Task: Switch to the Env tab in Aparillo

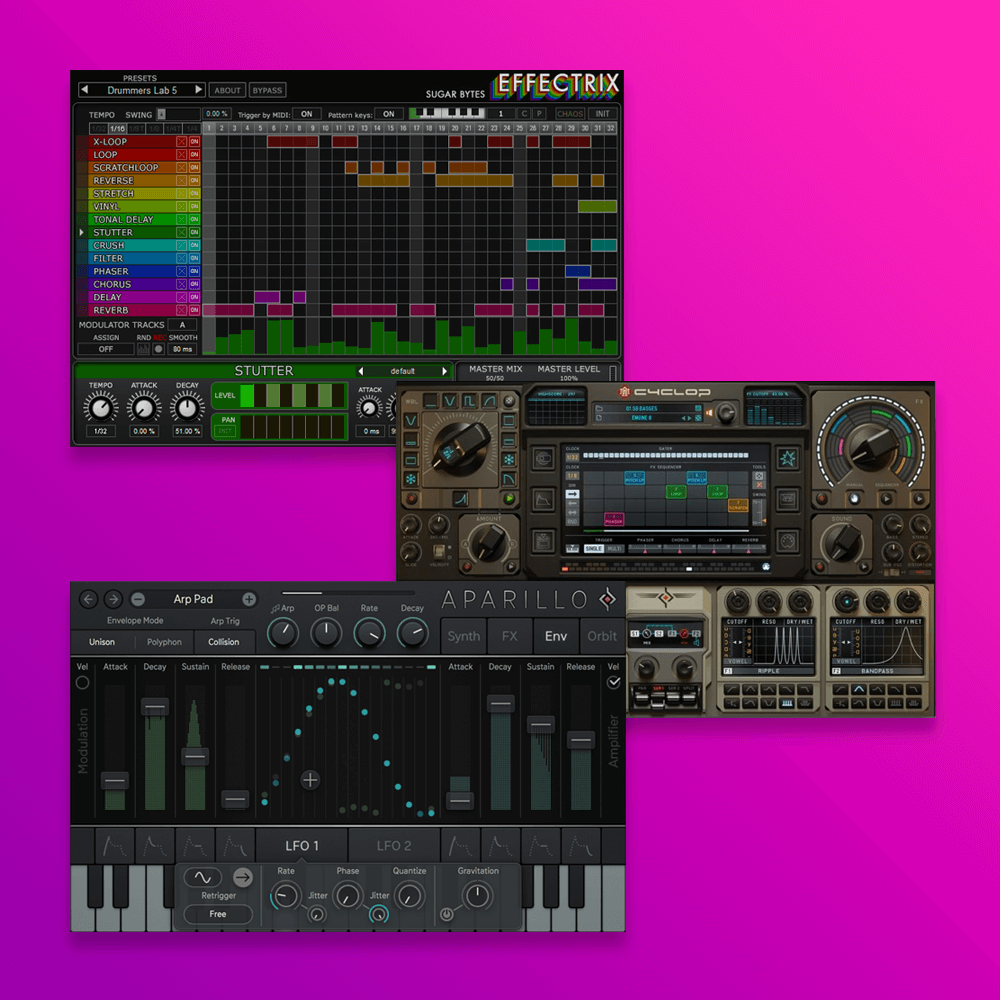Action: [x=555, y=636]
